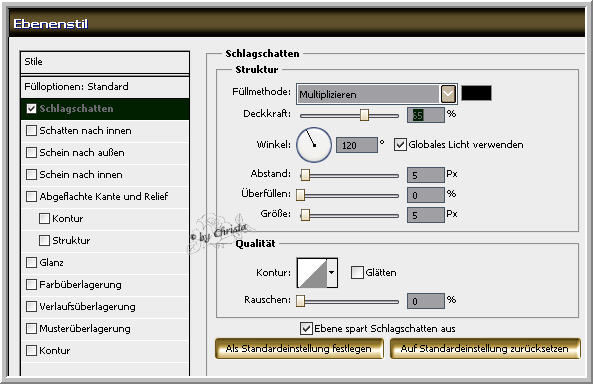Enable the Glanz checkbox
Image resolution: width=593 pixels, height=384 pixels.
tap(31, 263)
